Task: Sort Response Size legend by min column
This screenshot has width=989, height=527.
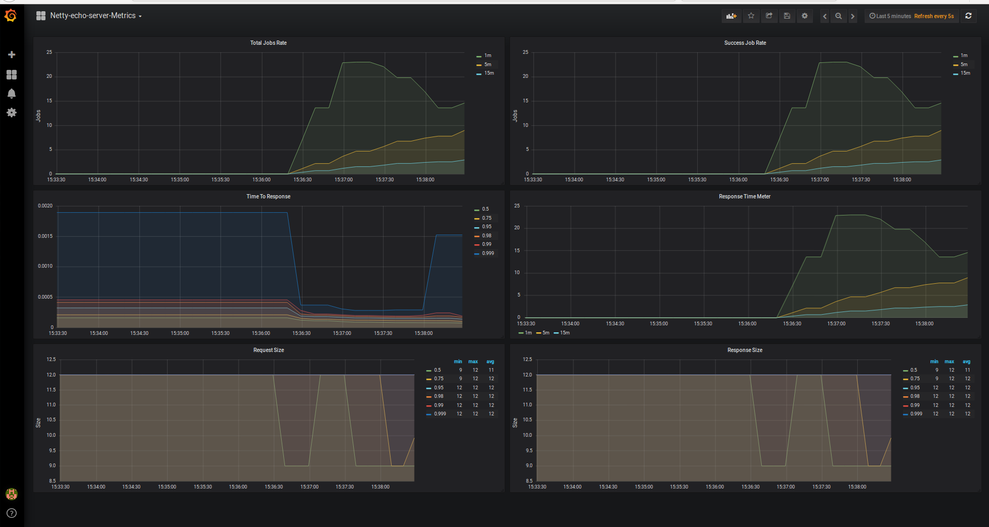Action: click(935, 362)
